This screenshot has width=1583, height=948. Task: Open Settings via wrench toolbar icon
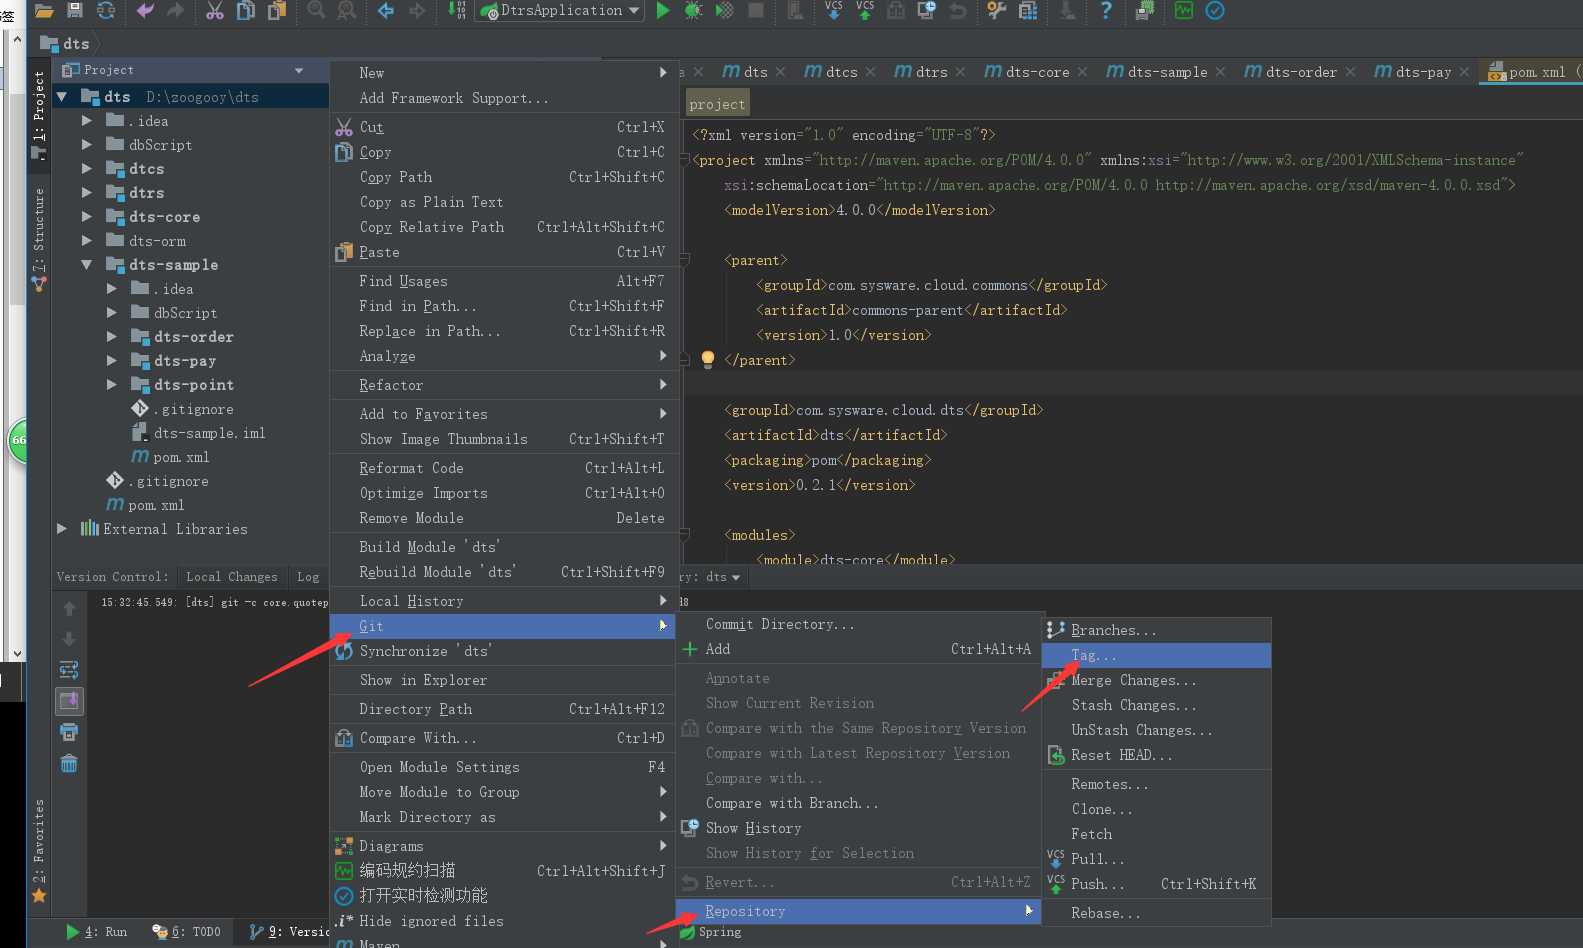[997, 10]
